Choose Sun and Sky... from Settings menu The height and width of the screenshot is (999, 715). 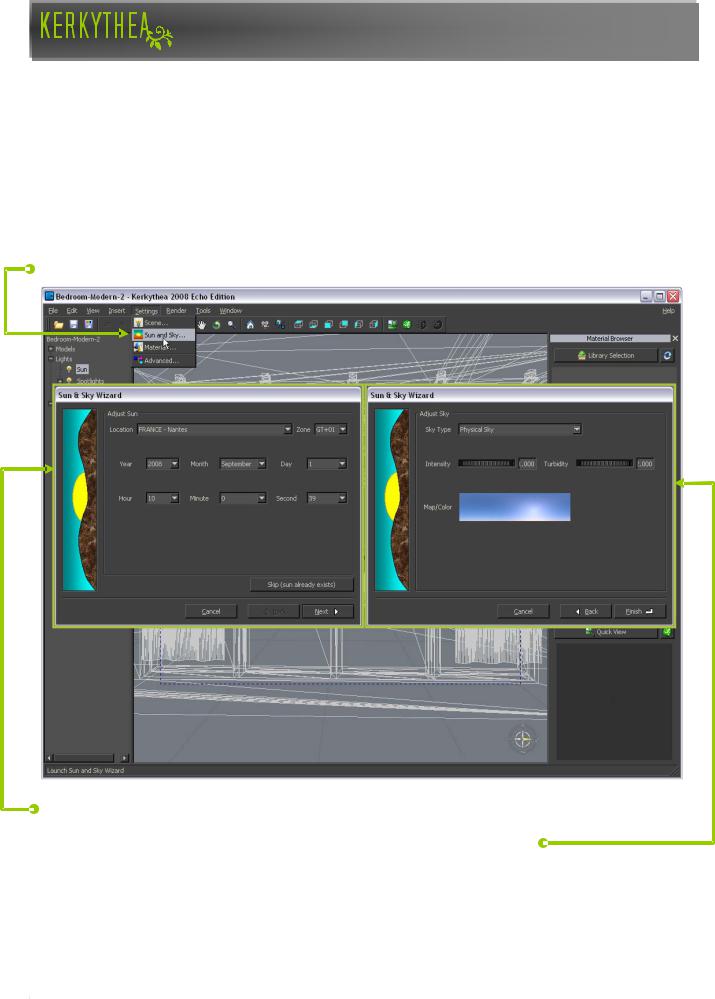coord(164,334)
